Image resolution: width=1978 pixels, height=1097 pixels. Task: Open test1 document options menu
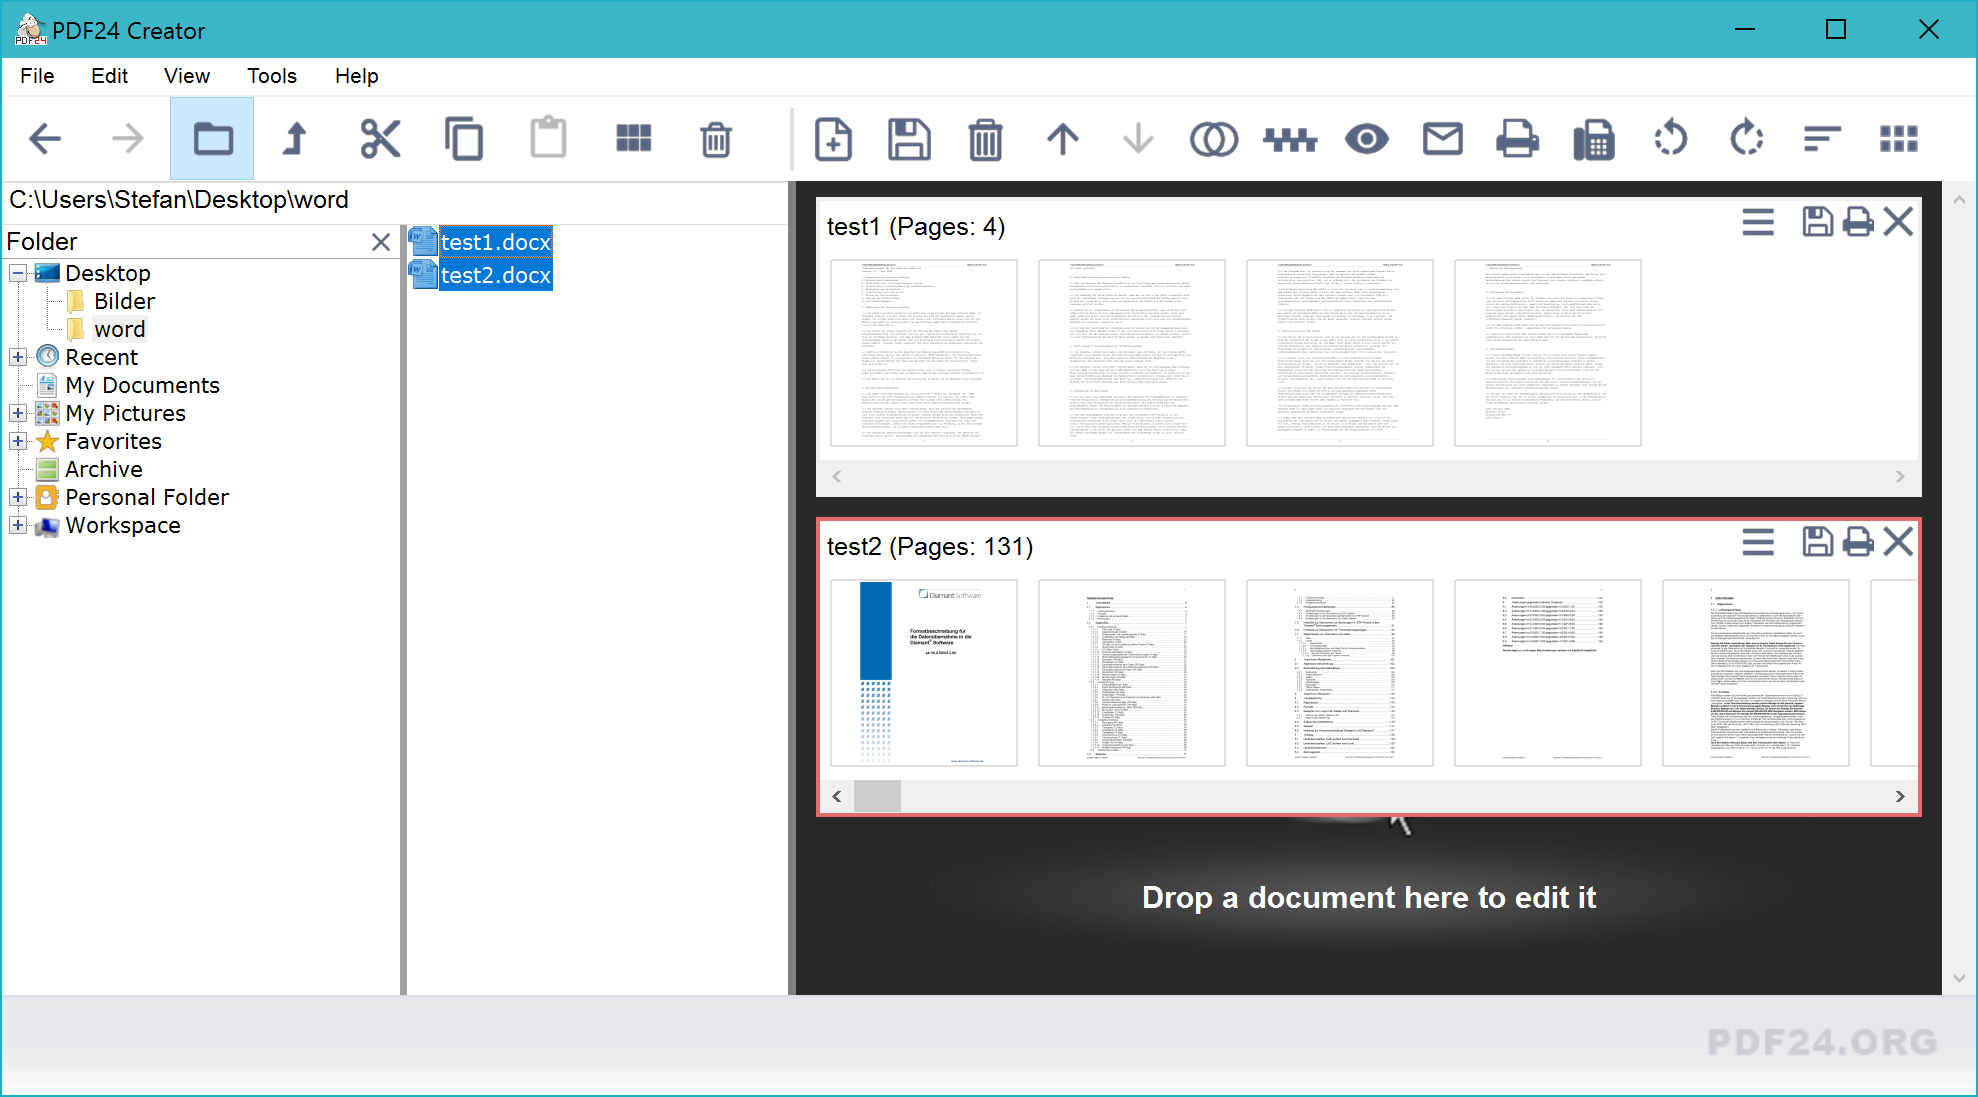tap(1758, 222)
